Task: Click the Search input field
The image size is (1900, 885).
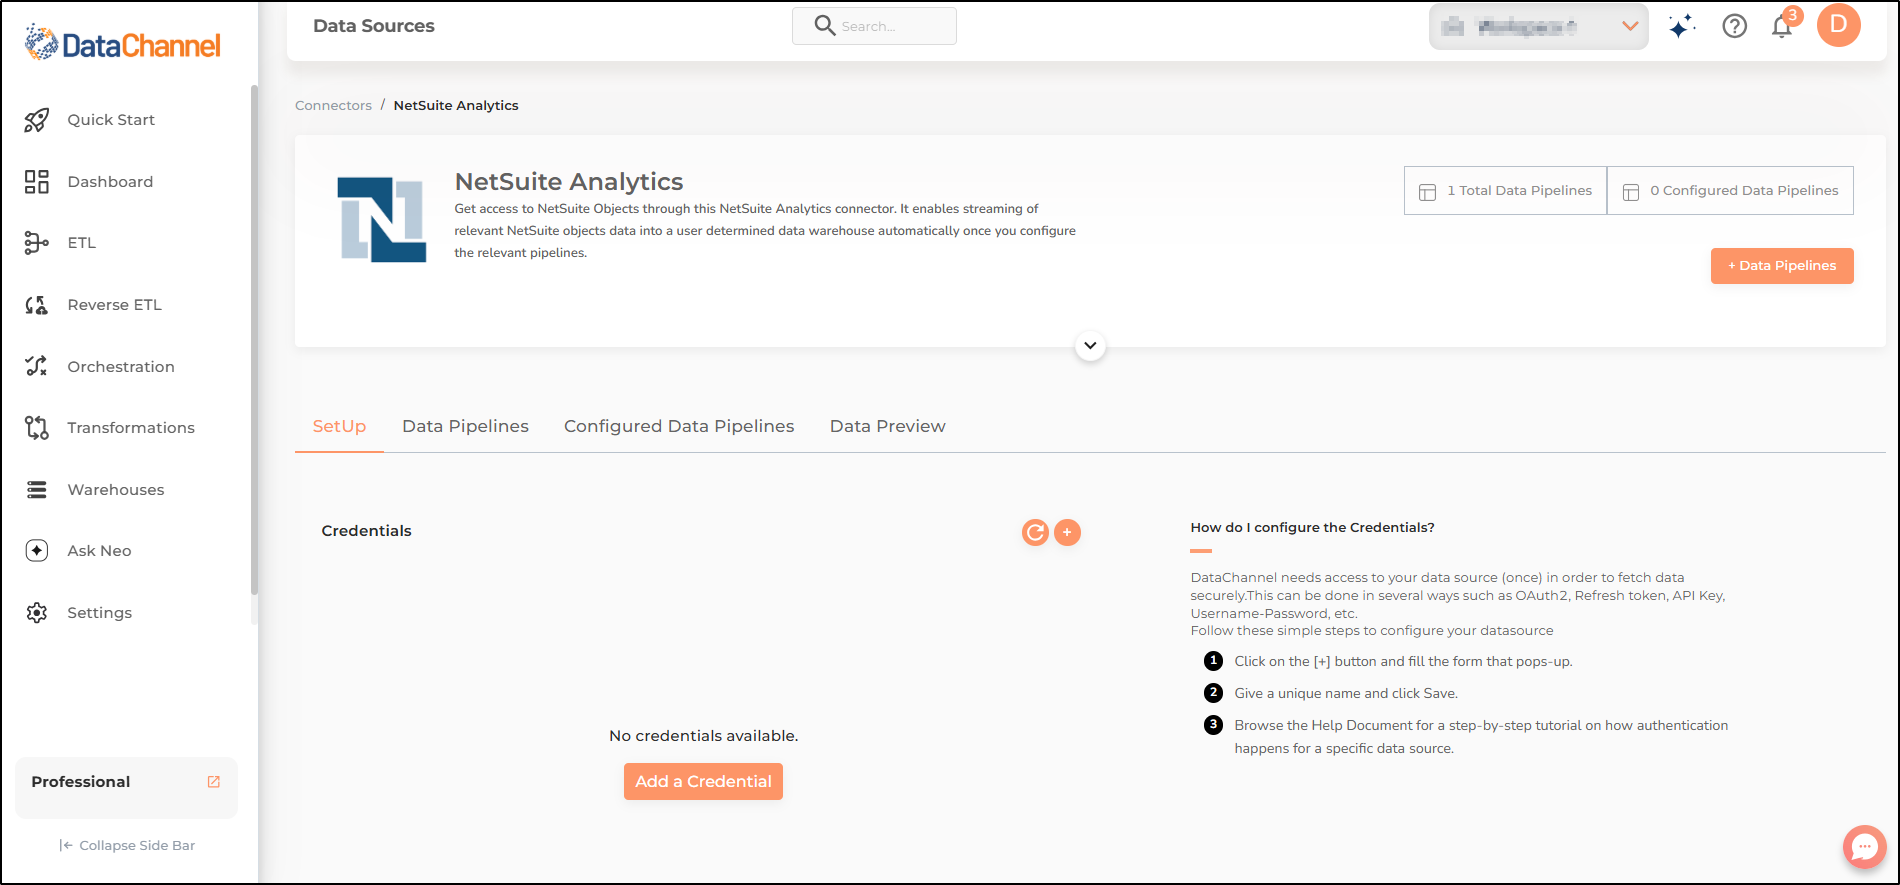Action: [874, 26]
